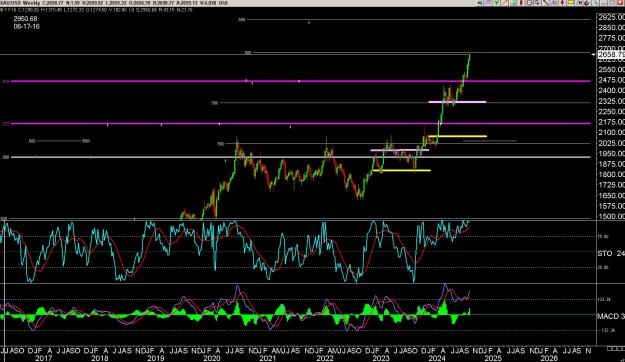Click the 2850.00 price axis label
The height and width of the screenshot is (362, 625).
(611, 28)
